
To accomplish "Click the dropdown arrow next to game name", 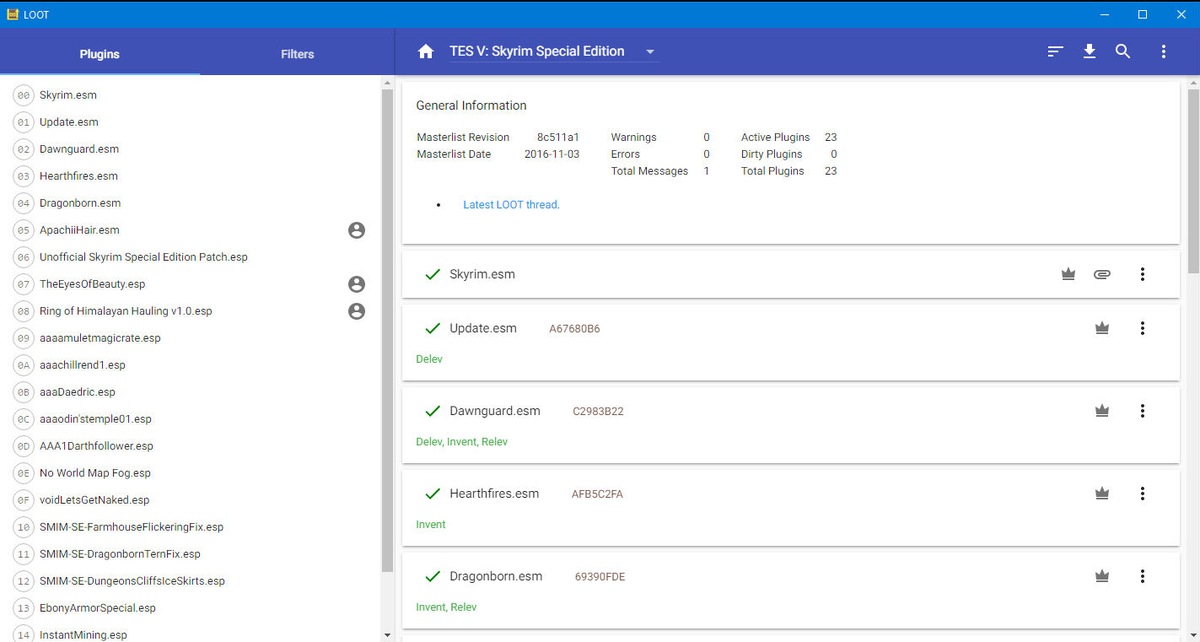I will [x=649, y=52].
